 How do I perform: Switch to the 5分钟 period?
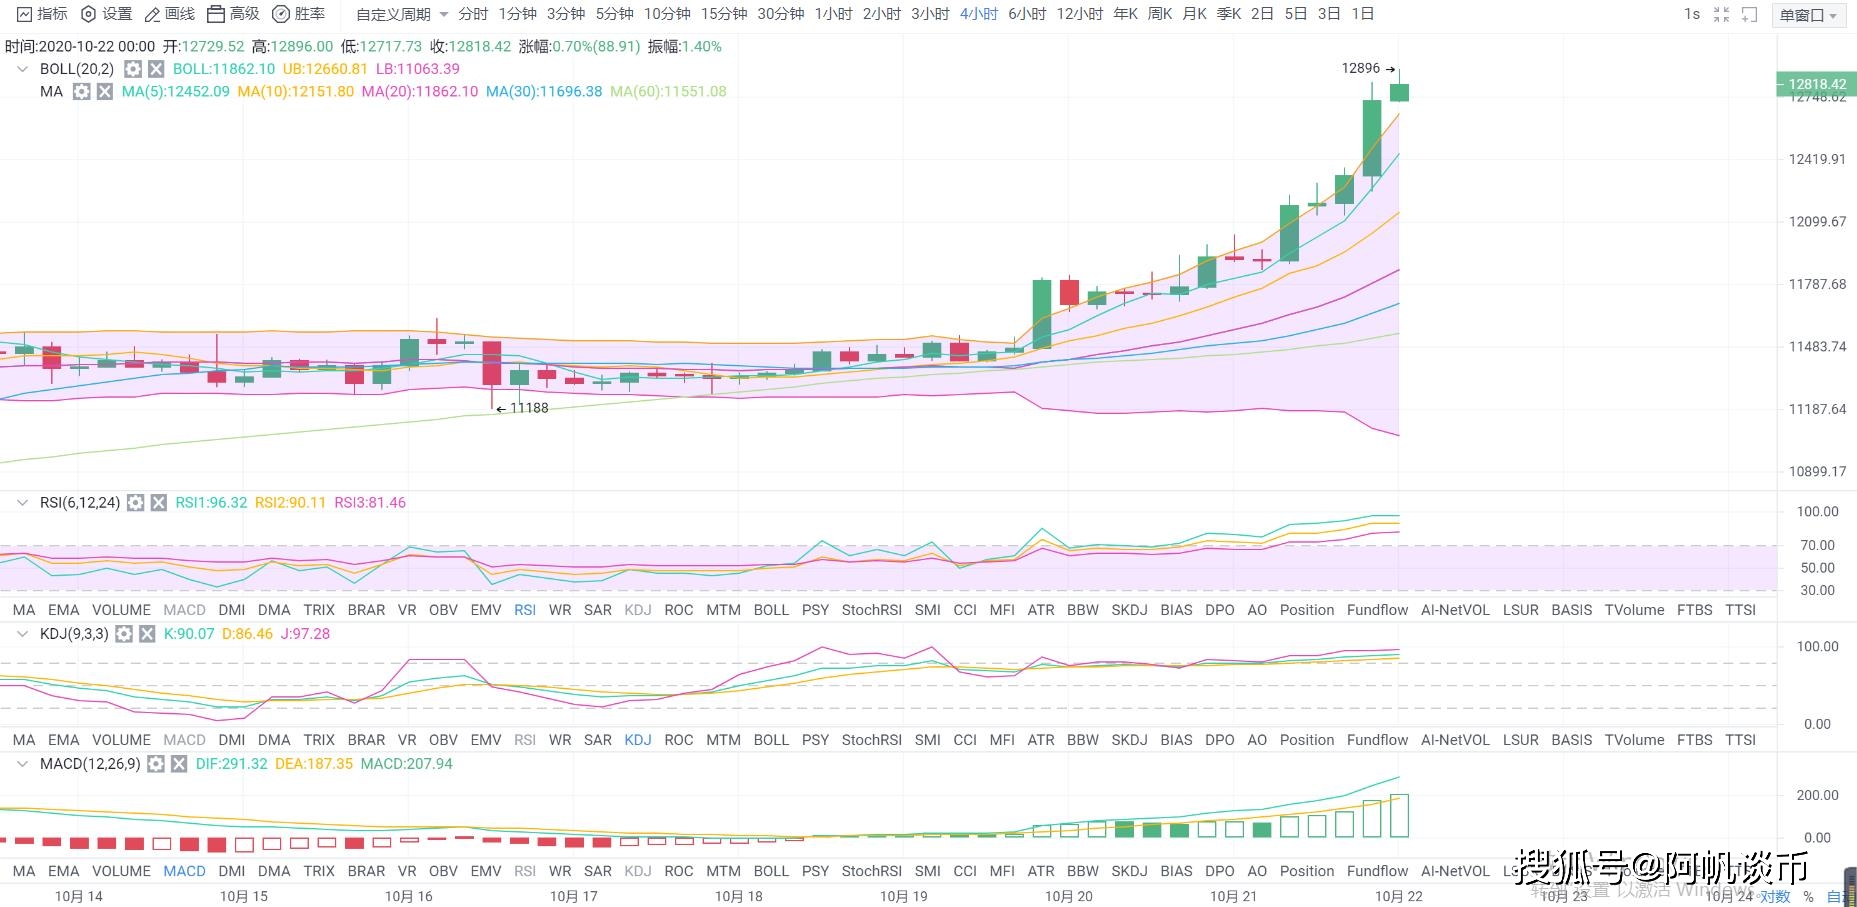(x=614, y=14)
